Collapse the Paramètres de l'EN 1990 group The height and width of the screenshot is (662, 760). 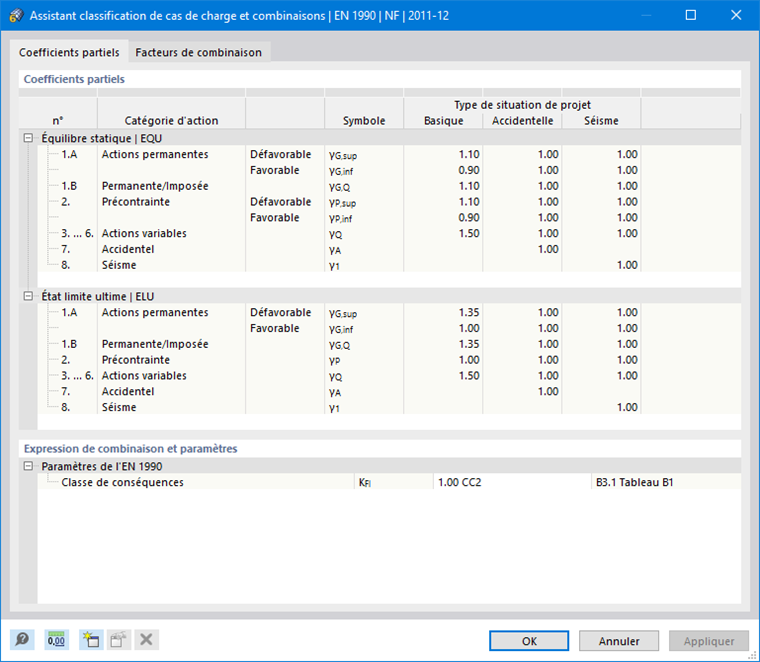(29, 466)
